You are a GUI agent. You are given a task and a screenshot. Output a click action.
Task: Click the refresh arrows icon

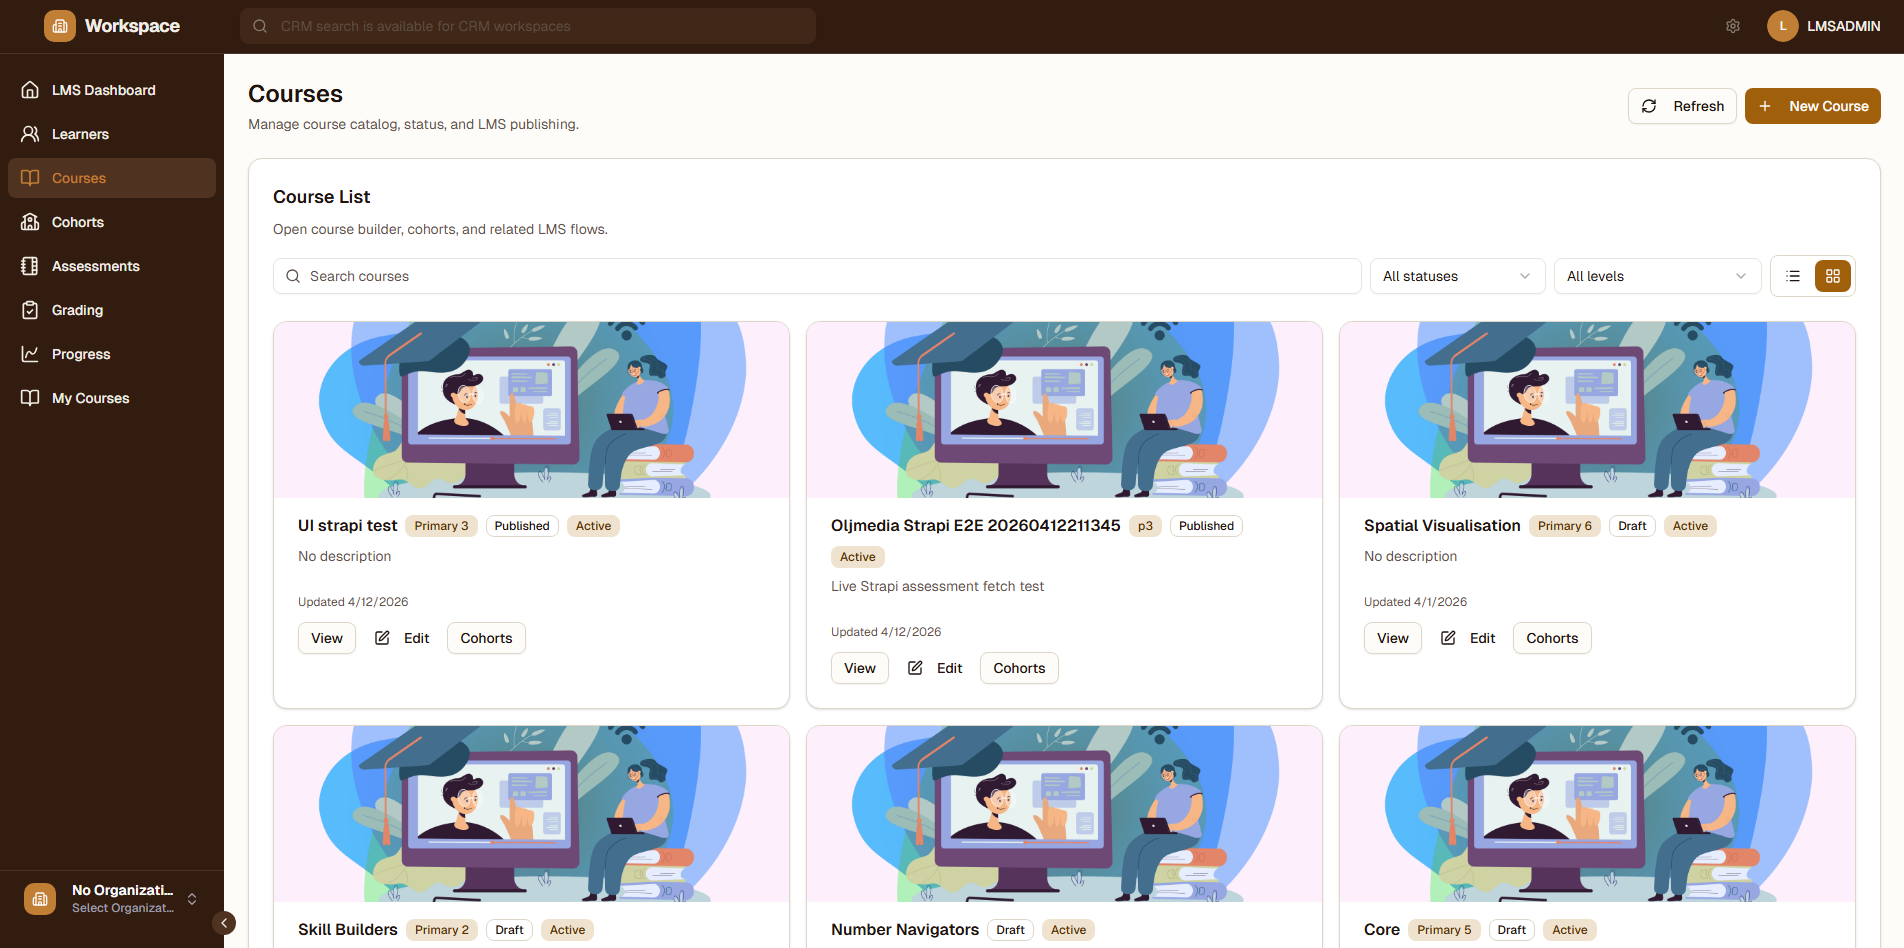point(1650,106)
